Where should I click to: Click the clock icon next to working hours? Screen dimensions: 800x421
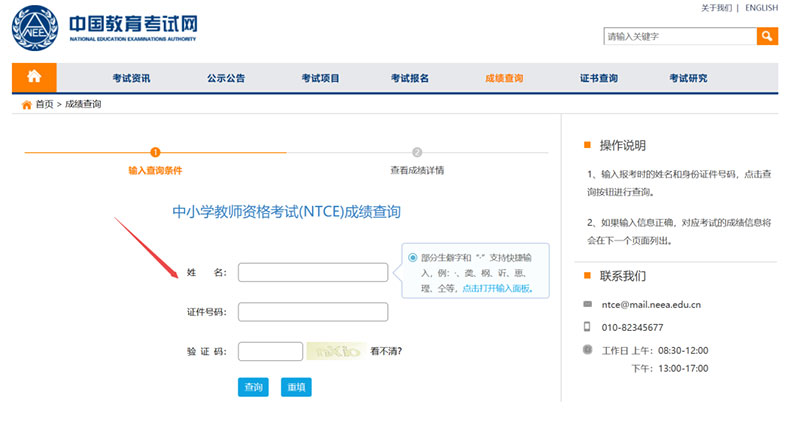(587, 350)
